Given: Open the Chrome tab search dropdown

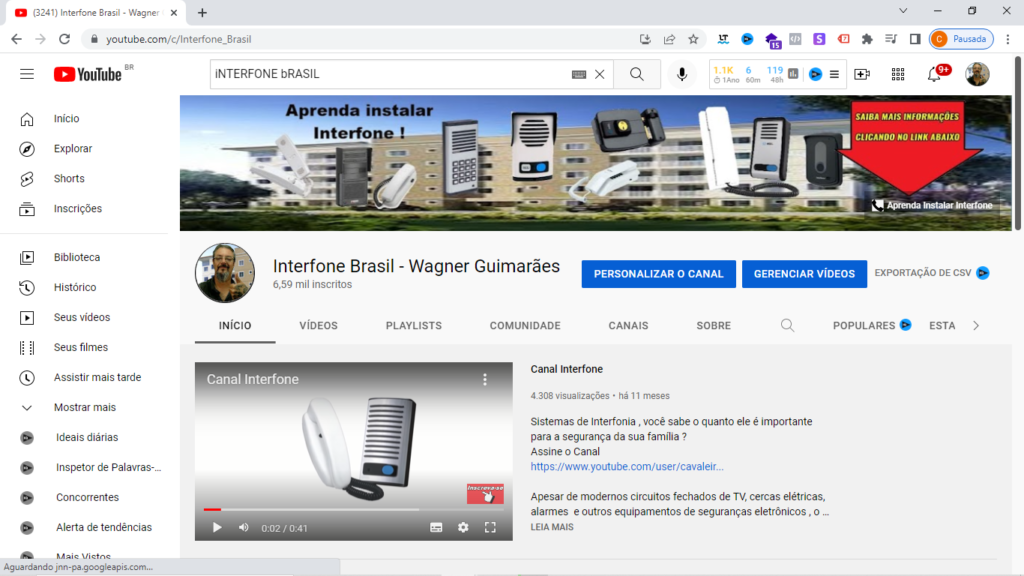Looking at the screenshot, I should [903, 11].
